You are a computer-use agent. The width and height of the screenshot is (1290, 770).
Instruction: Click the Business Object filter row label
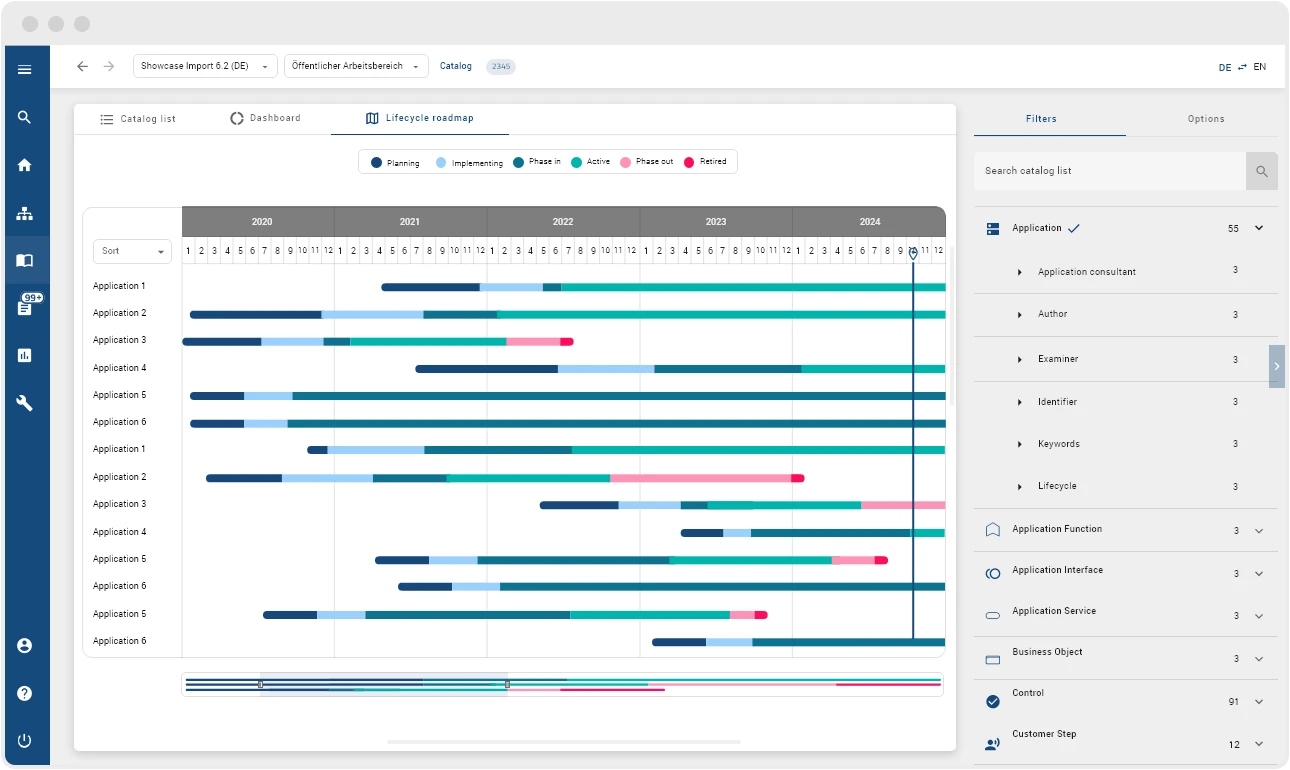(x=1047, y=652)
